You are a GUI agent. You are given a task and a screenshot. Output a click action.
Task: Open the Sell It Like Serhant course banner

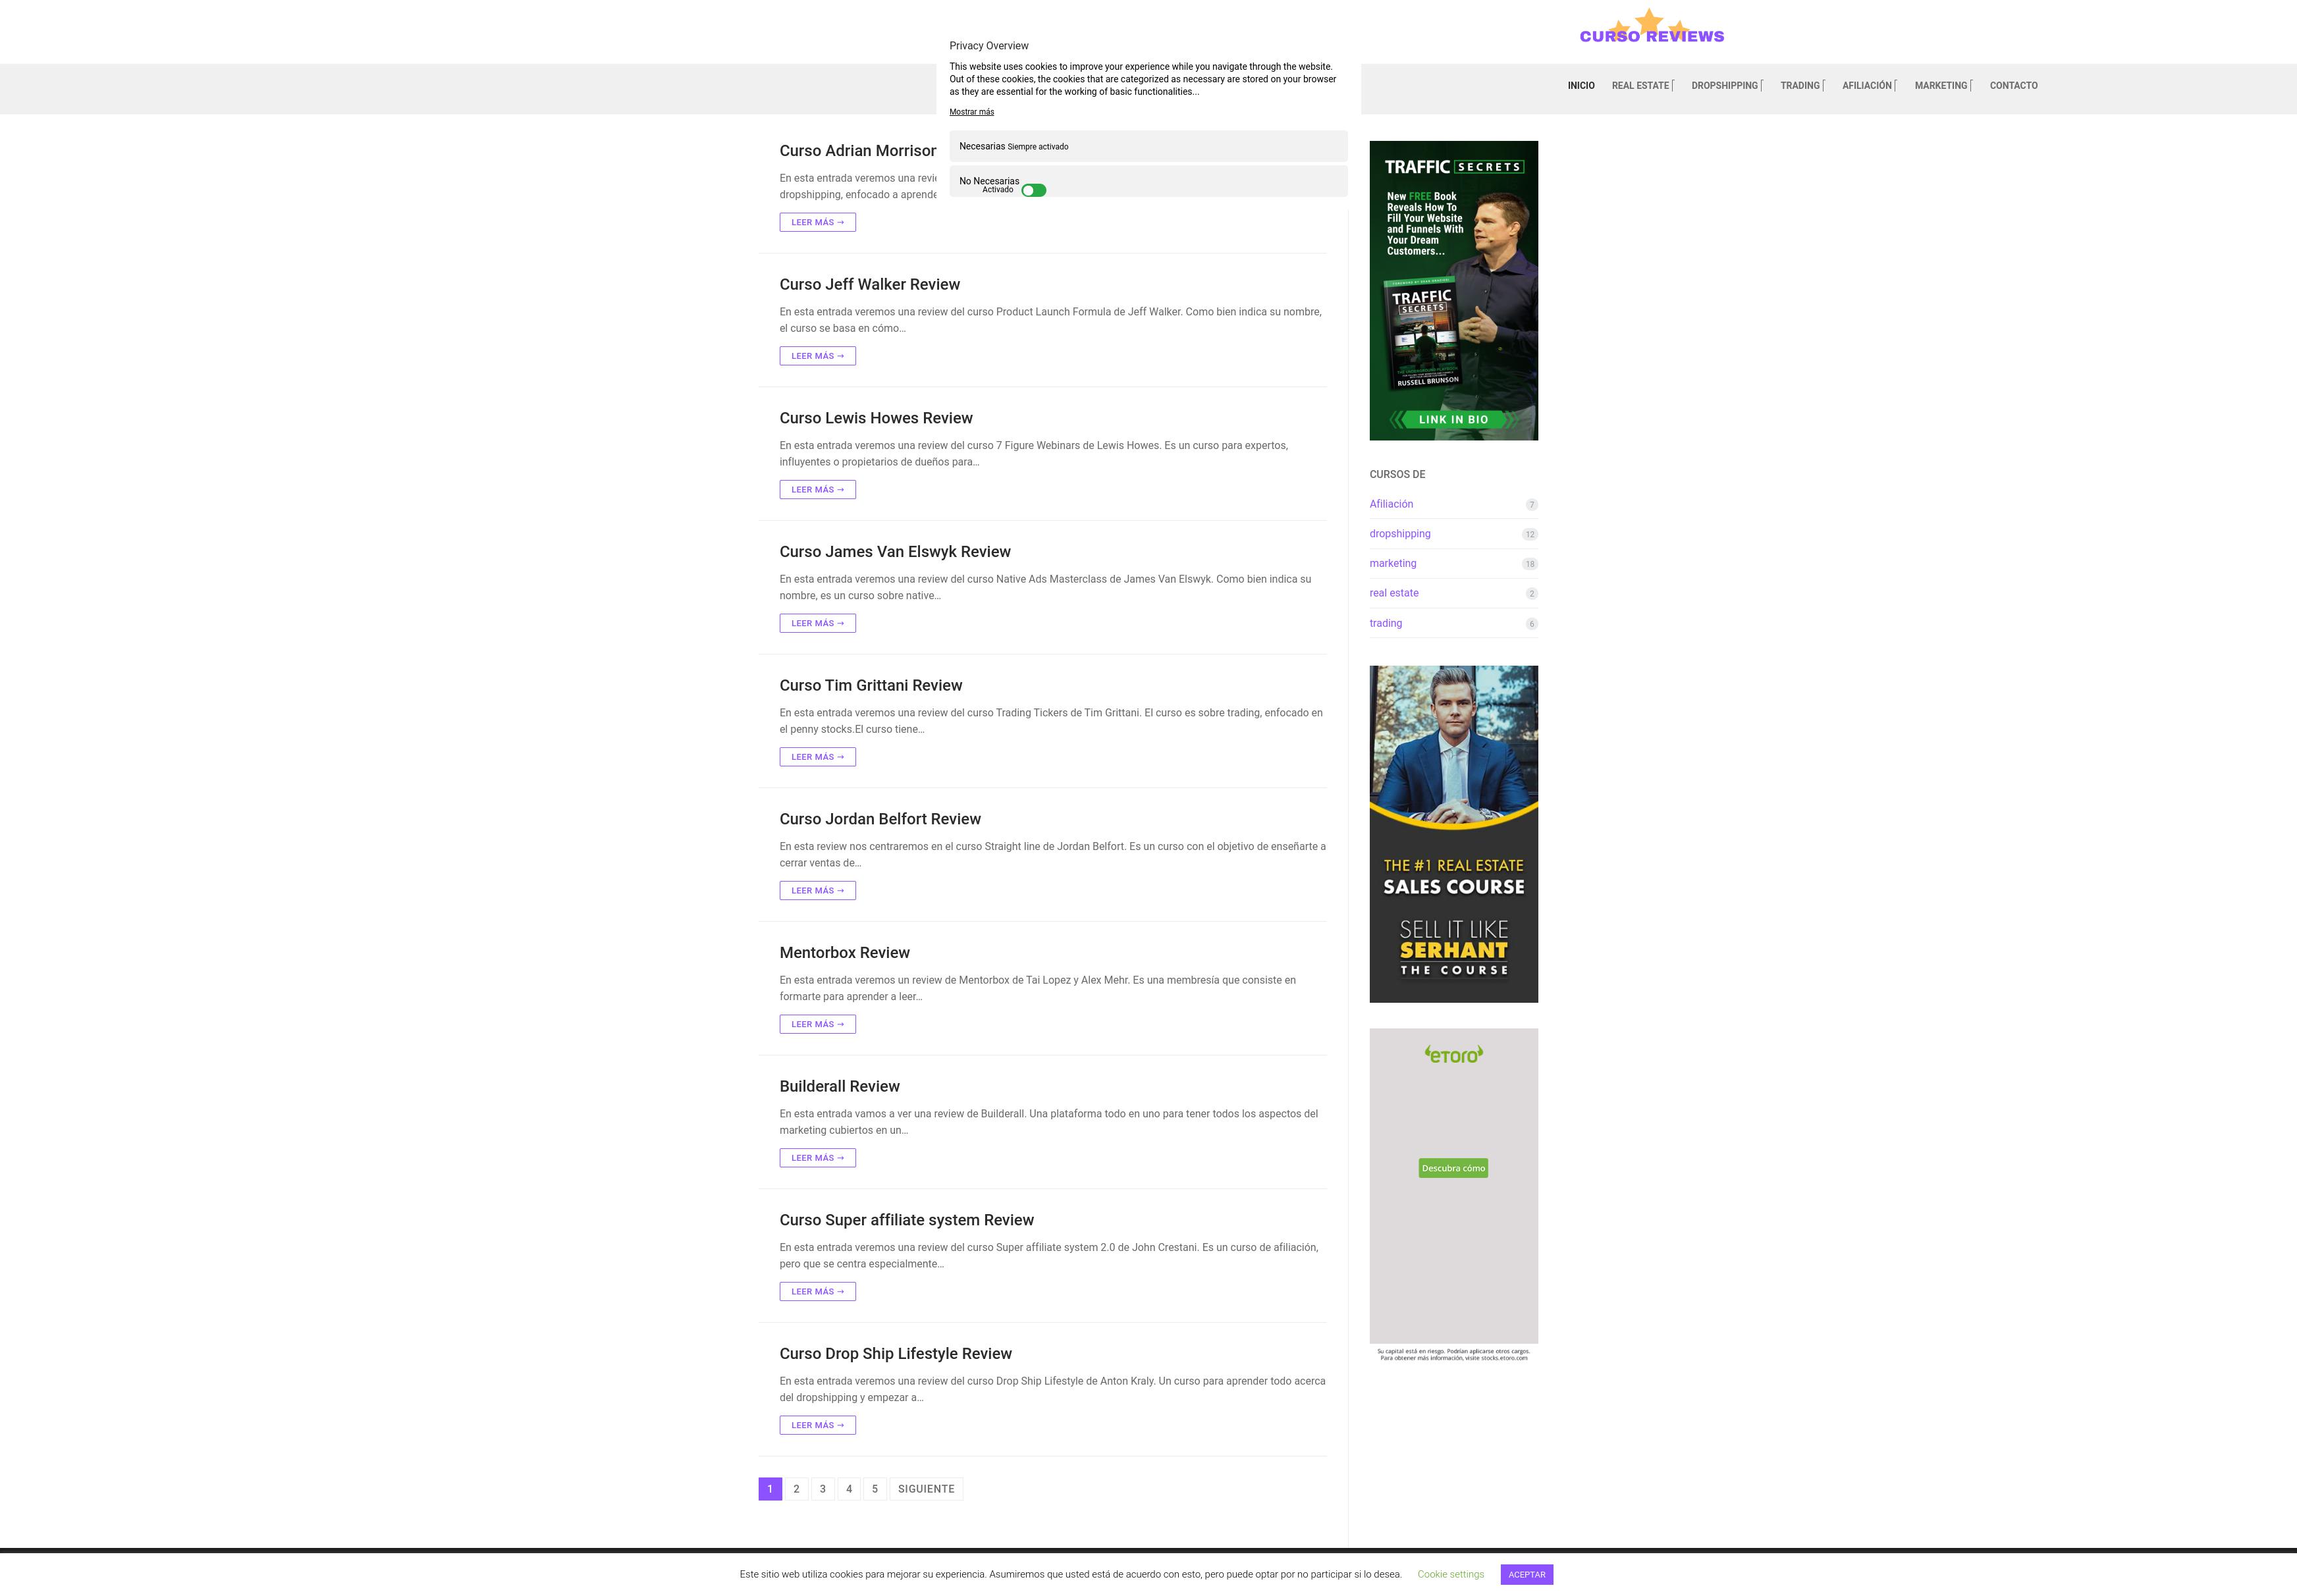1453,834
